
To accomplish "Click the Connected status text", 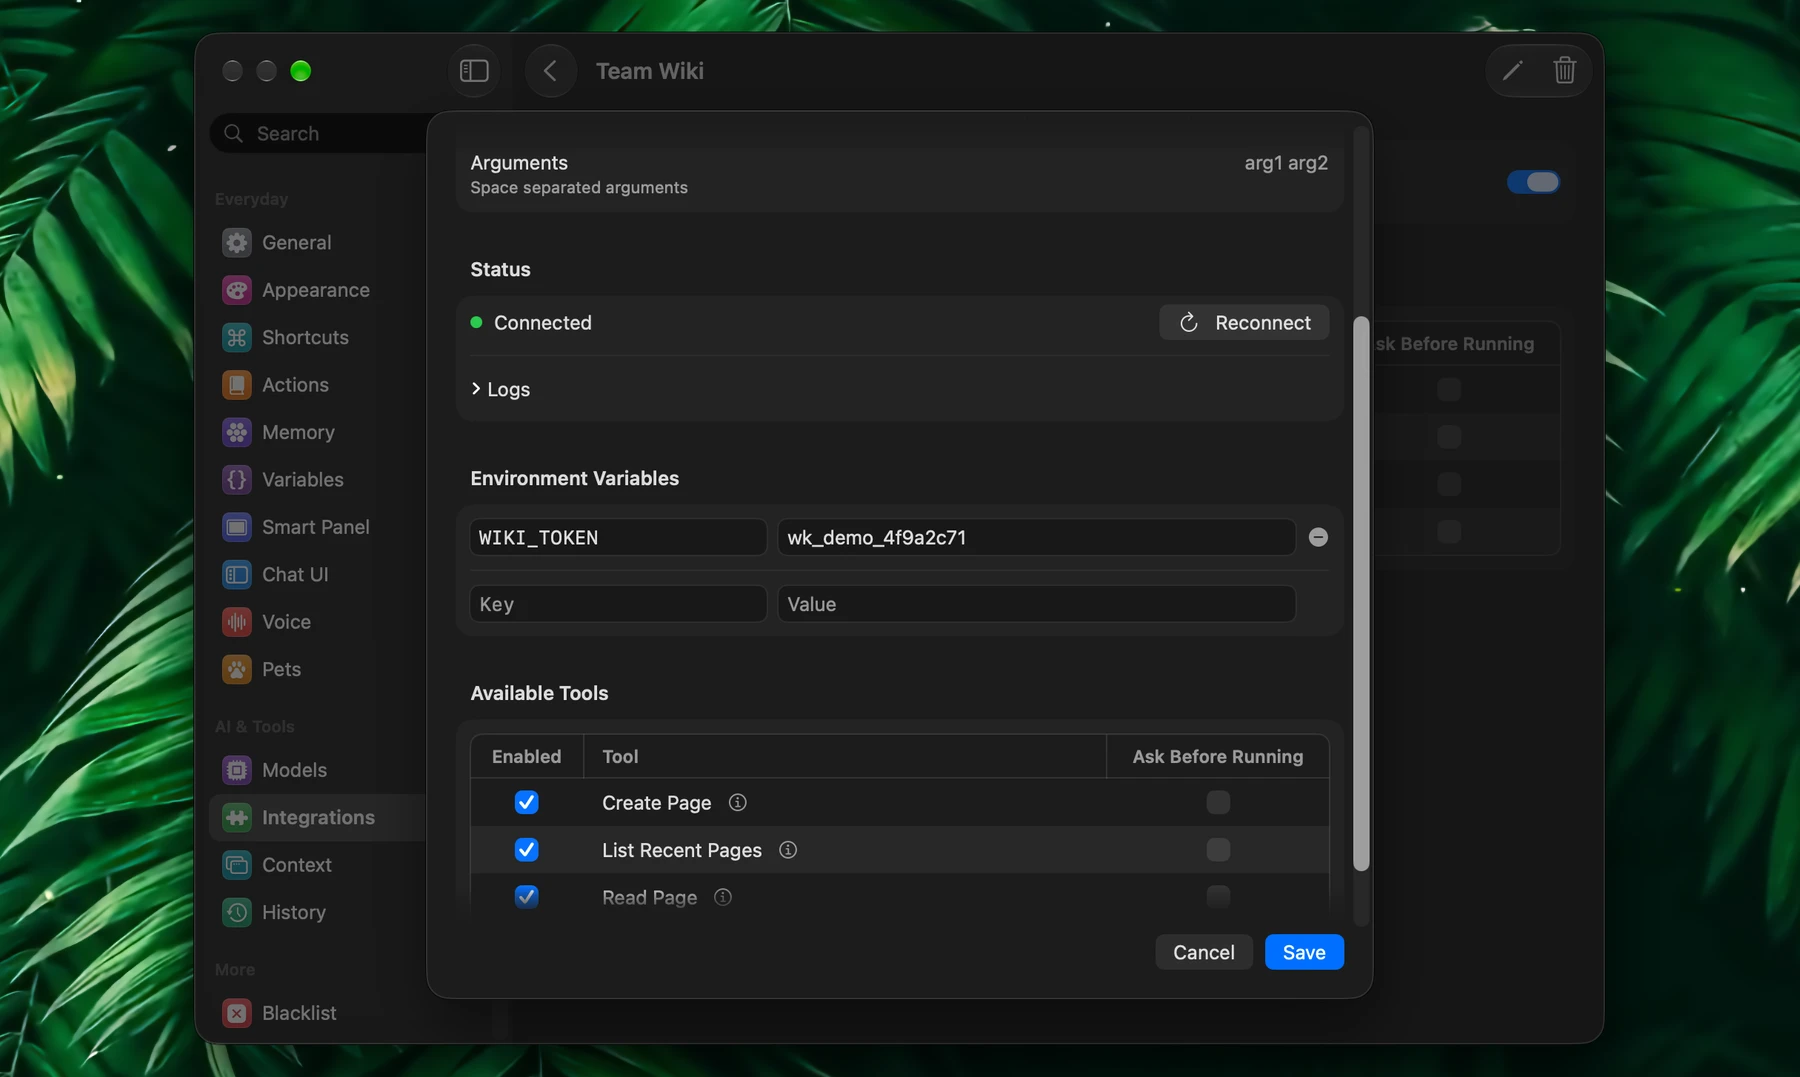I will (542, 323).
